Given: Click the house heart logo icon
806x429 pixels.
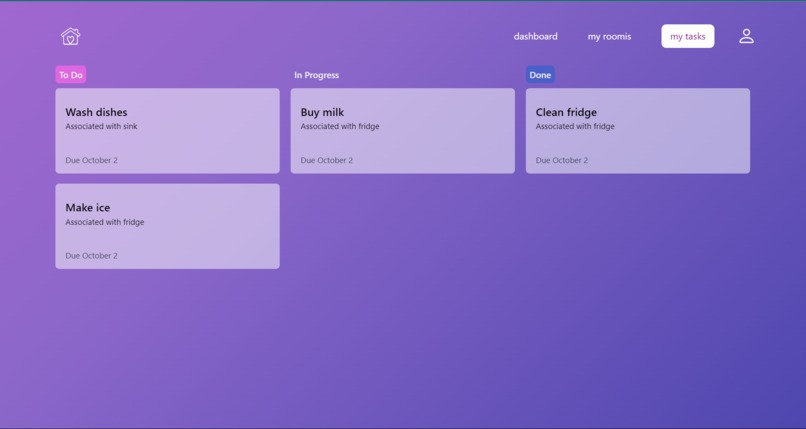Looking at the screenshot, I should pos(70,36).
